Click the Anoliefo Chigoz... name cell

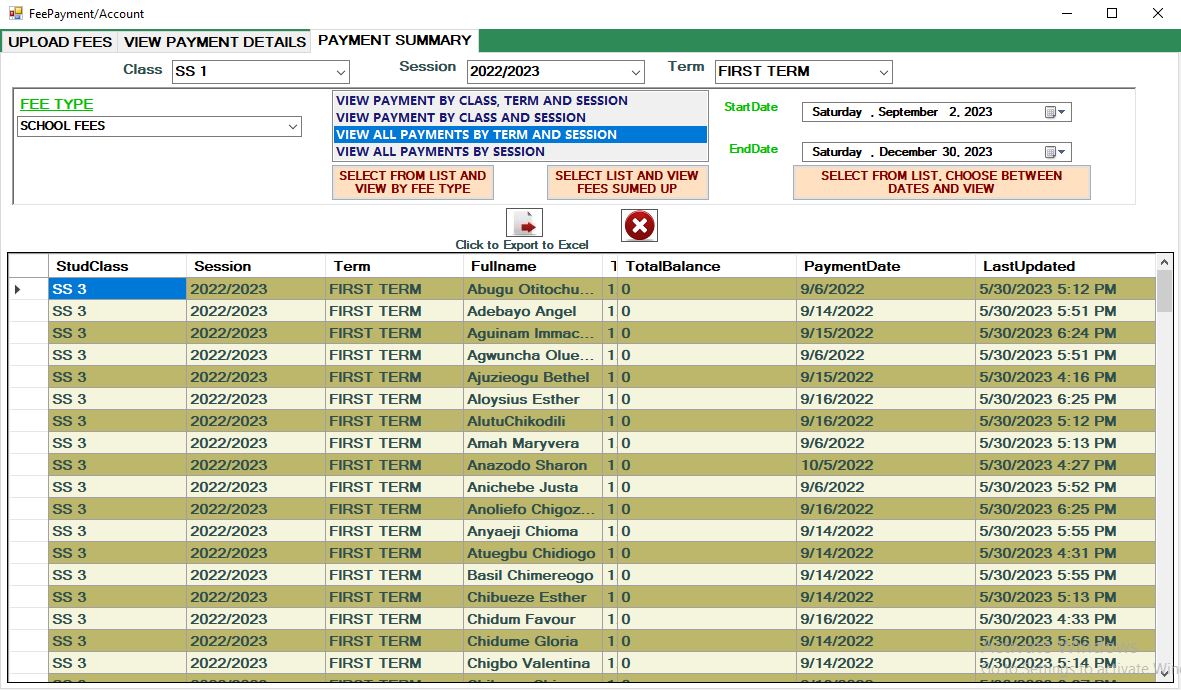[533, 509]
